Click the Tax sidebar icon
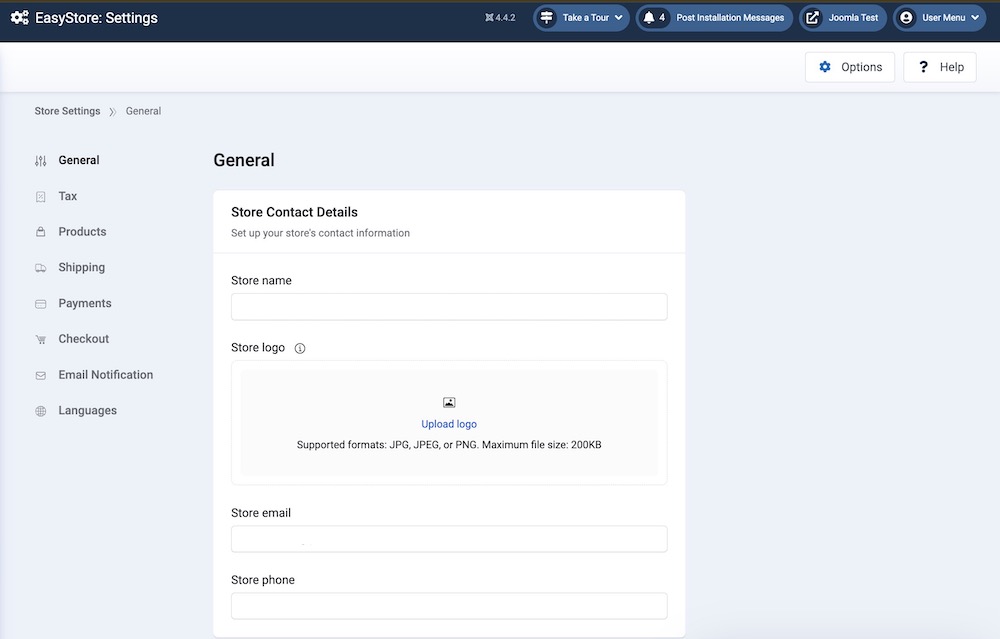This screenshot has height=639, width=1000. coord(40,197)
